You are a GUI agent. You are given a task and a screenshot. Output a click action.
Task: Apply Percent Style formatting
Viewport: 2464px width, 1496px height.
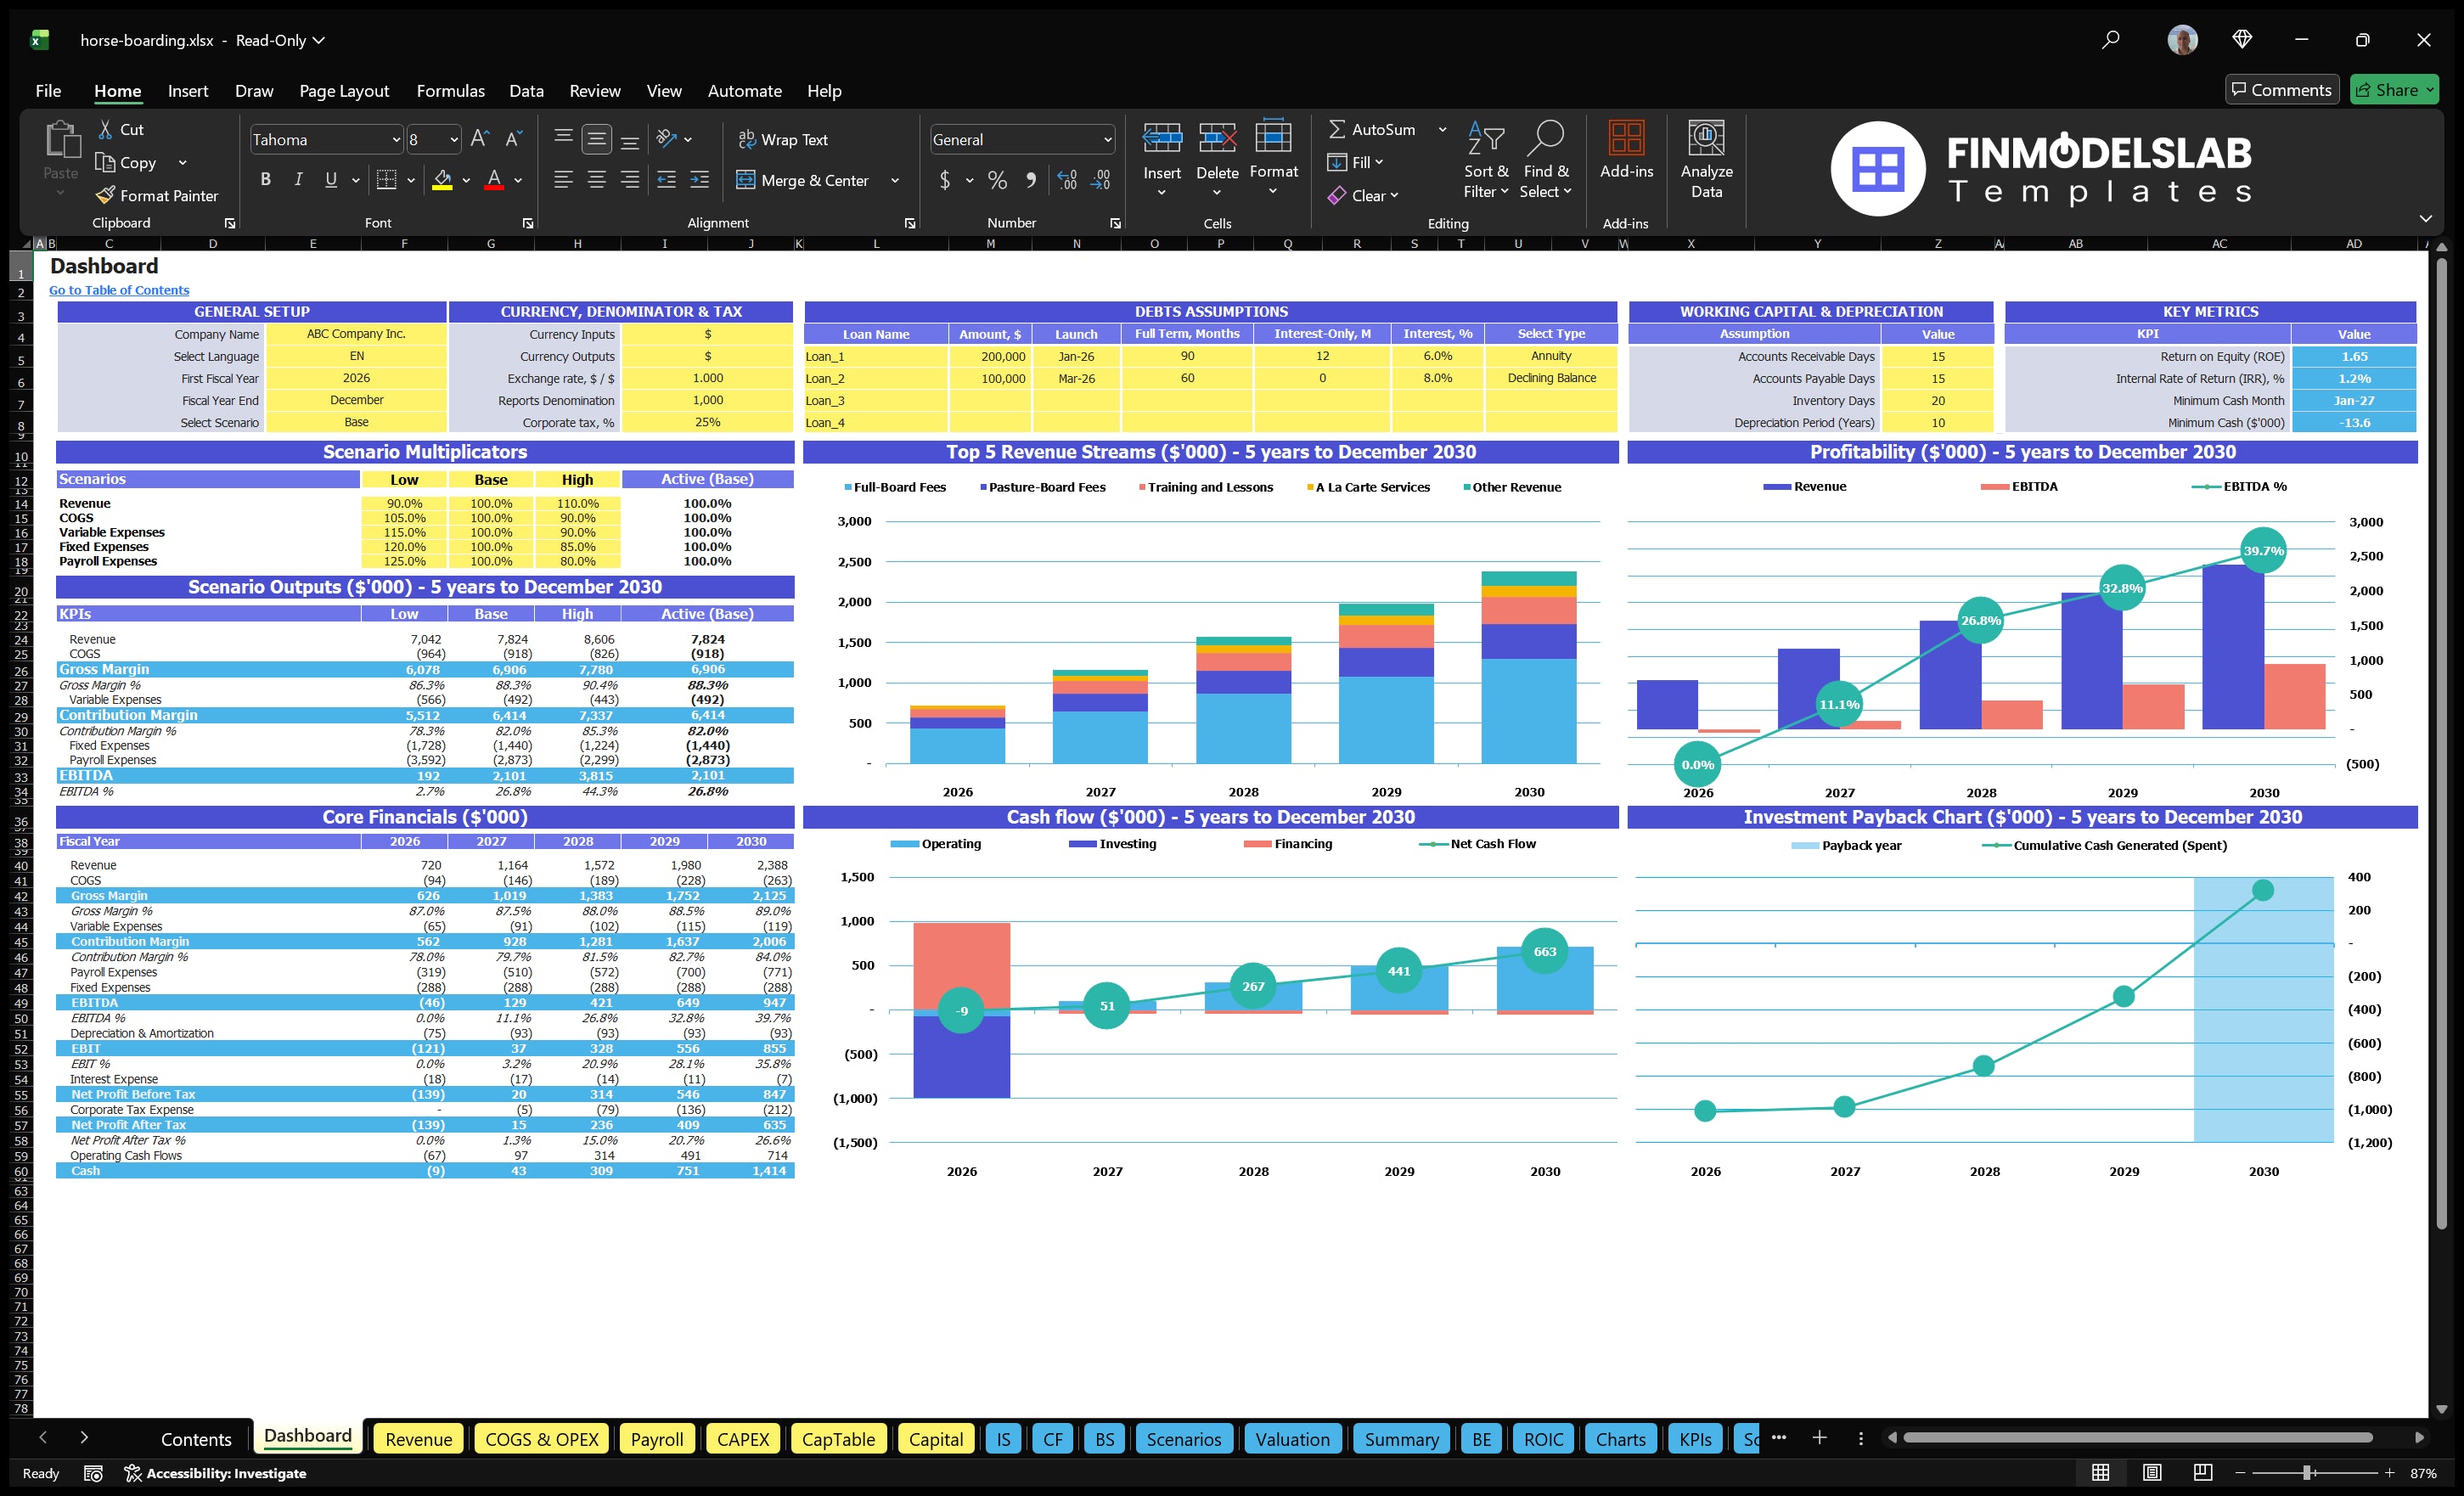tap(996, 181)
